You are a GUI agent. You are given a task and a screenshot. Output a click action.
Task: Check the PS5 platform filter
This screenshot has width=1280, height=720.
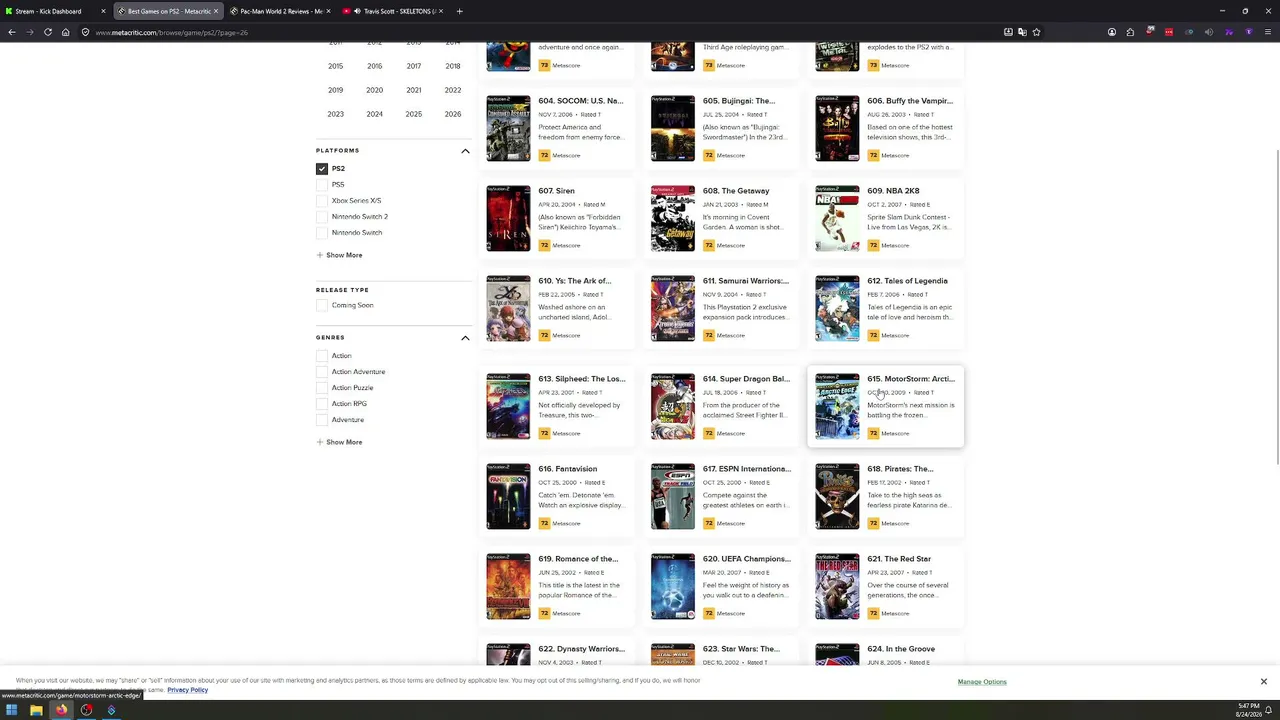point(322,185)
